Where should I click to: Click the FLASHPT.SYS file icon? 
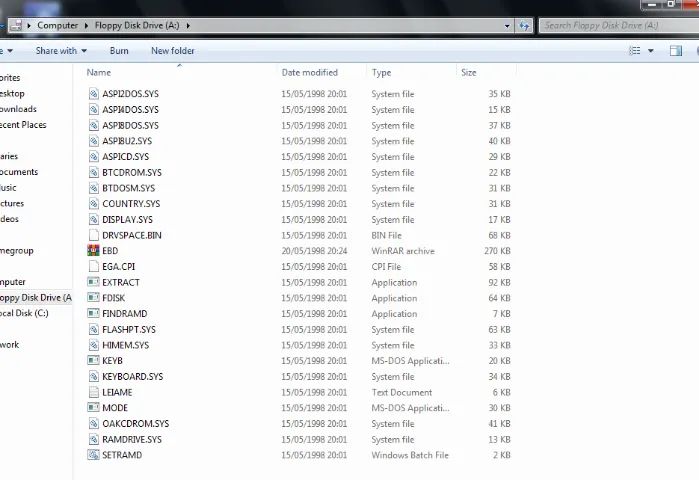tap(93, 329)
